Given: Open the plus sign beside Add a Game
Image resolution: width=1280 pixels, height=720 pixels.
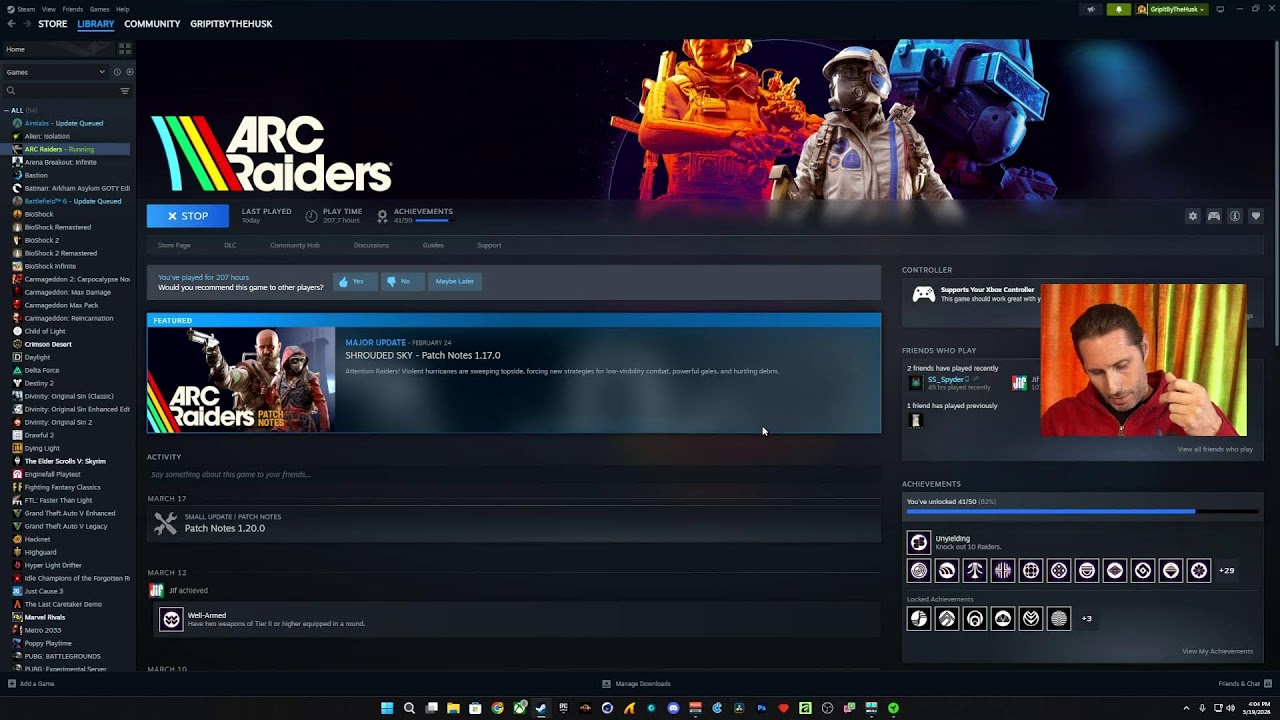Looking at the screenshot, I should [12, 684].
